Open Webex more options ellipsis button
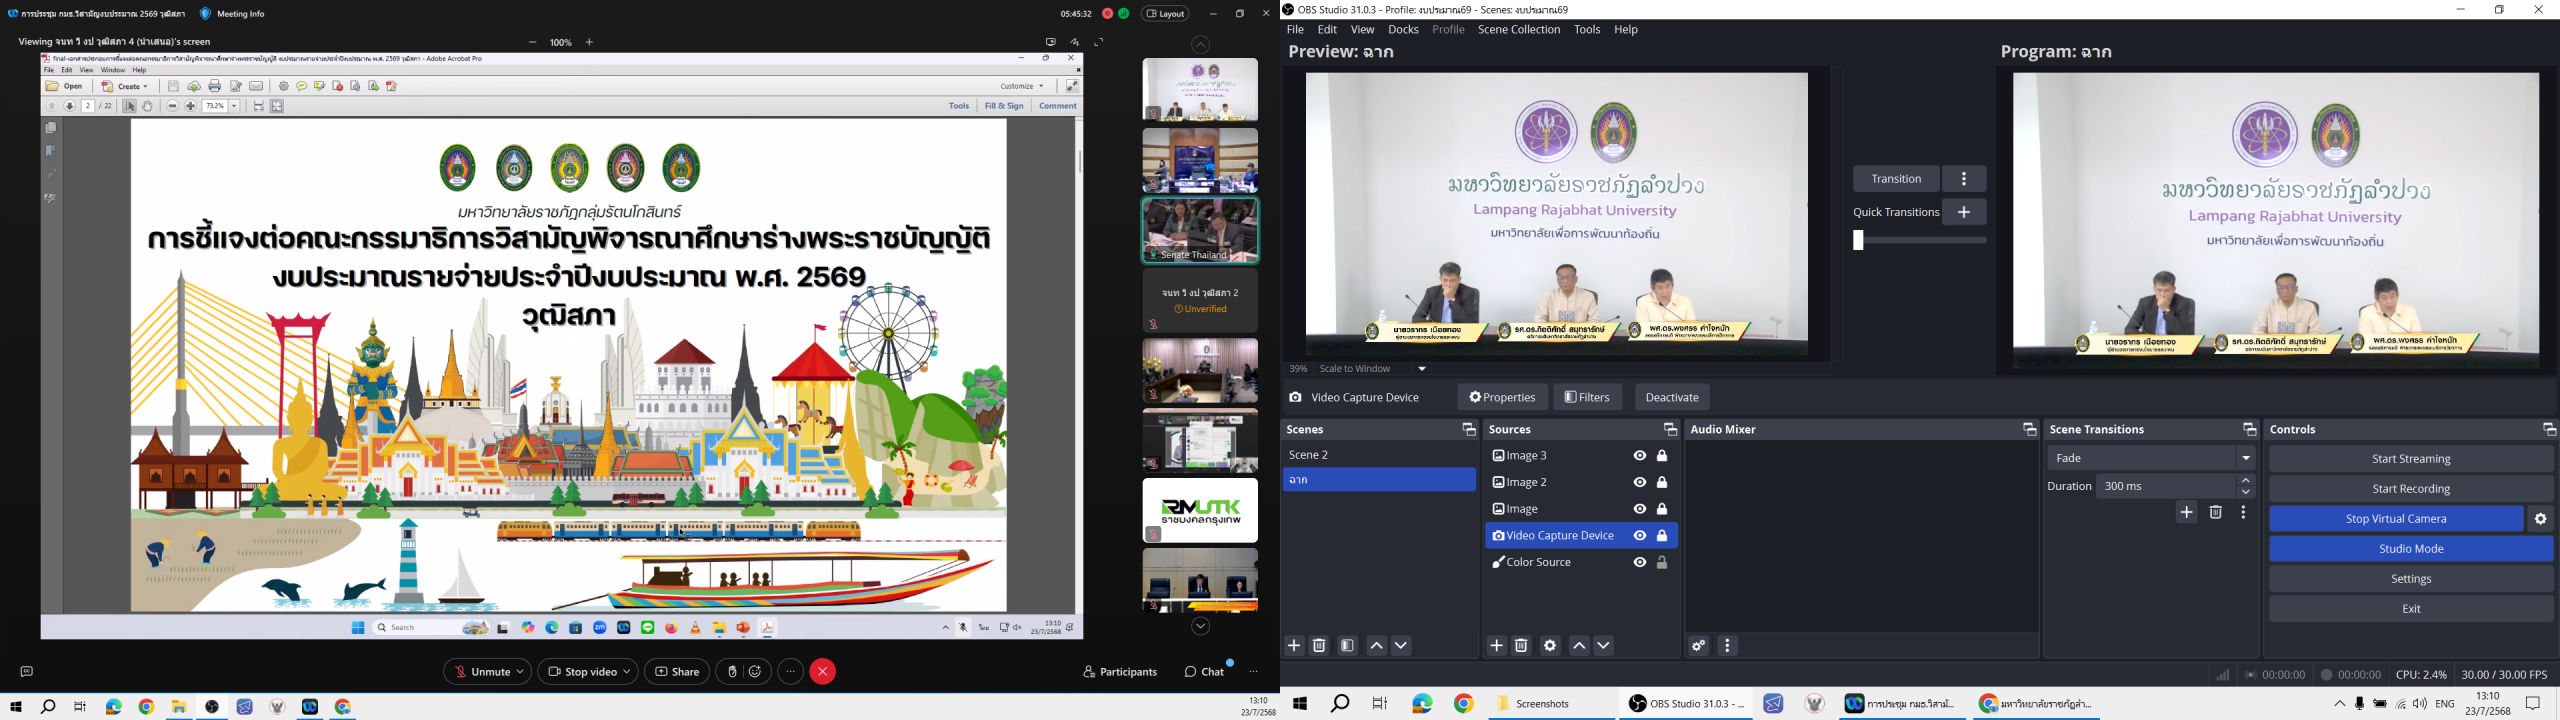Screen dimensions: 2560x720 [x=790, y=672]
